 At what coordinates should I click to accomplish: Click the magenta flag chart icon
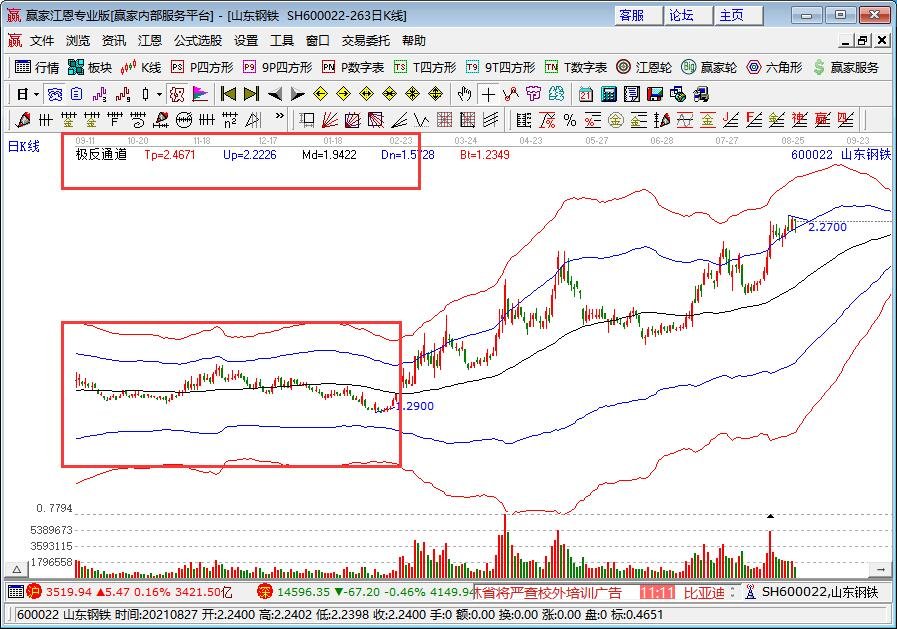pos(200,94)
